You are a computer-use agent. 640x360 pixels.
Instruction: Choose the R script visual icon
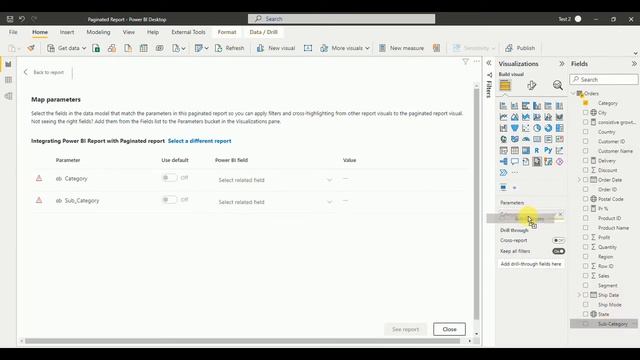click(537, 151)
